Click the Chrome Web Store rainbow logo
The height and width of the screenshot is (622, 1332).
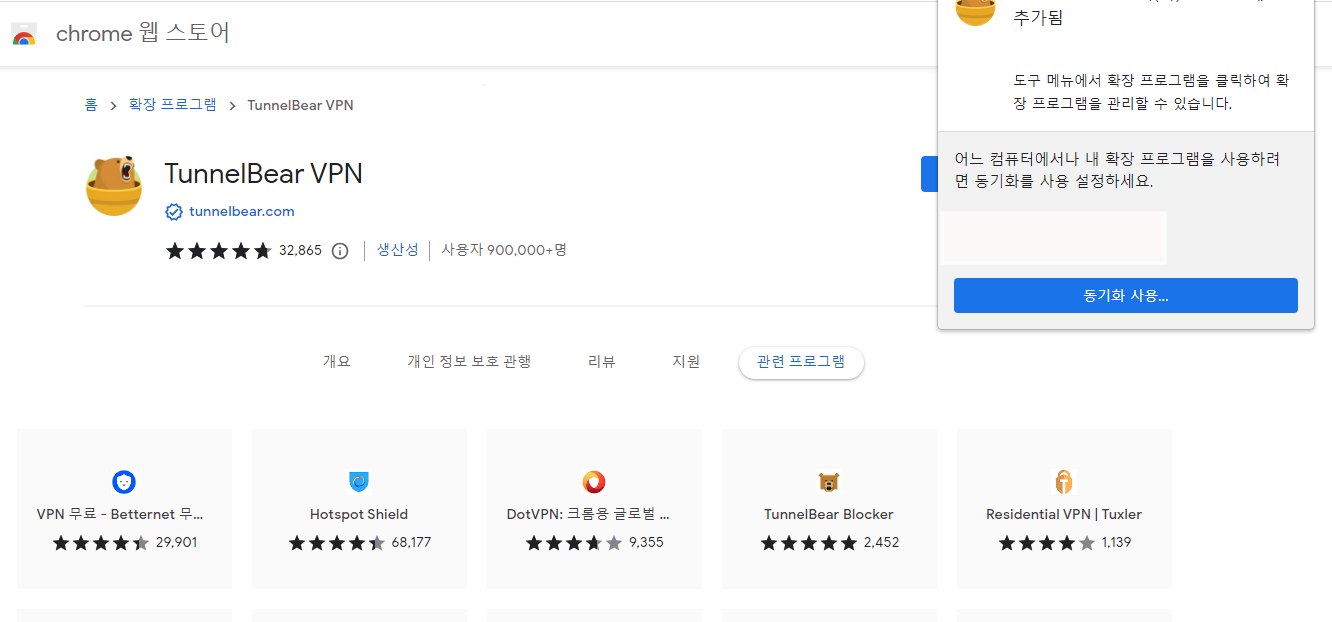[x=24, y=35]
